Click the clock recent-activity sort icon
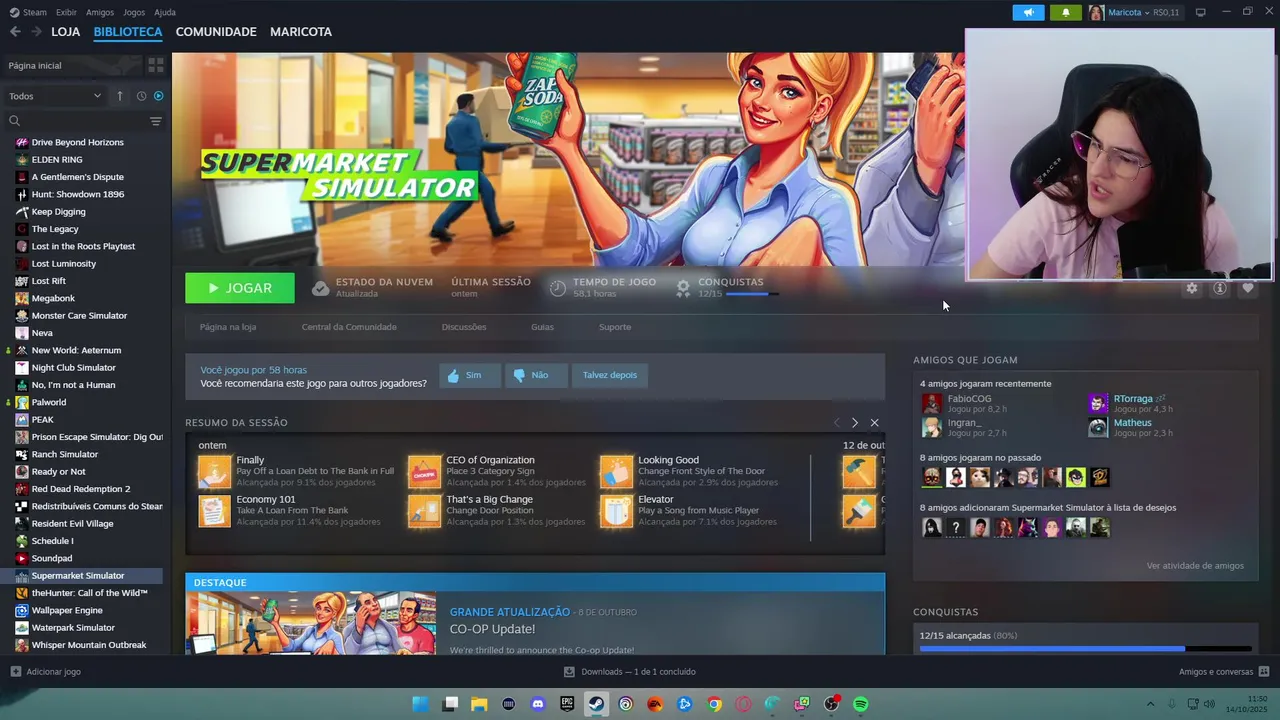The height and width of the screenshot is (720, 1280). coord(141,96)
